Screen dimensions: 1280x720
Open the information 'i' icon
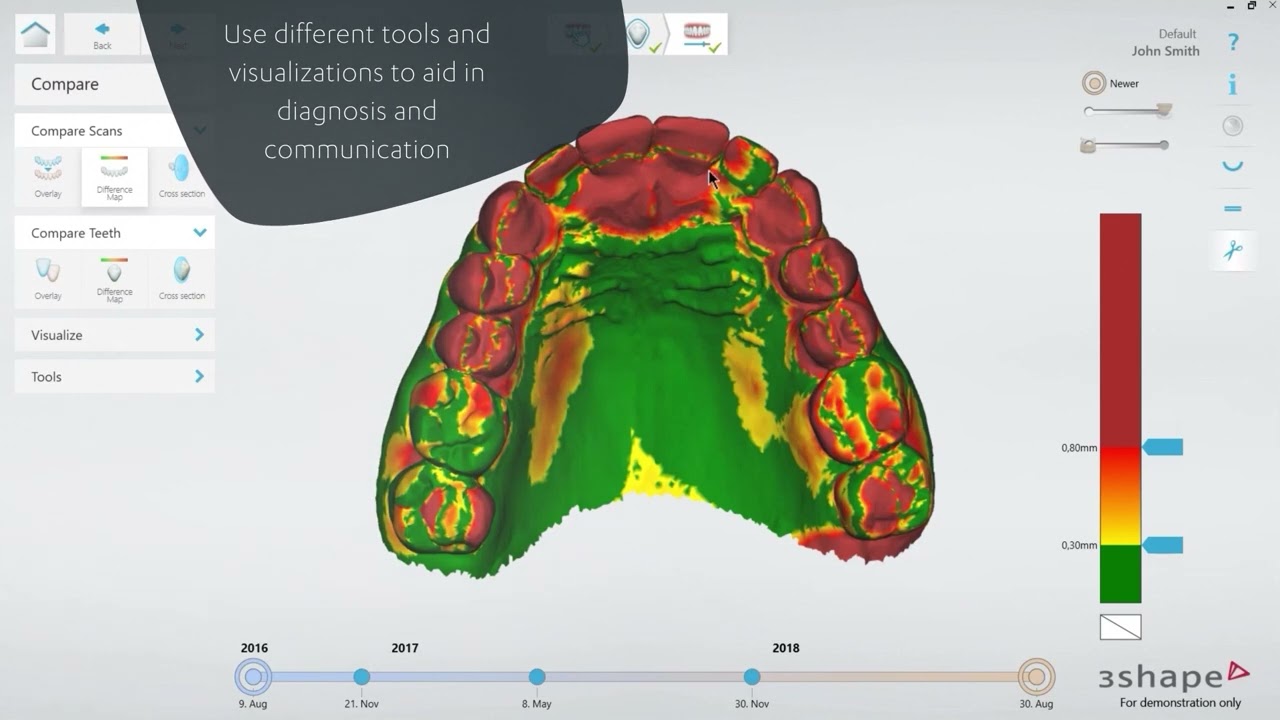point(1233,84)
